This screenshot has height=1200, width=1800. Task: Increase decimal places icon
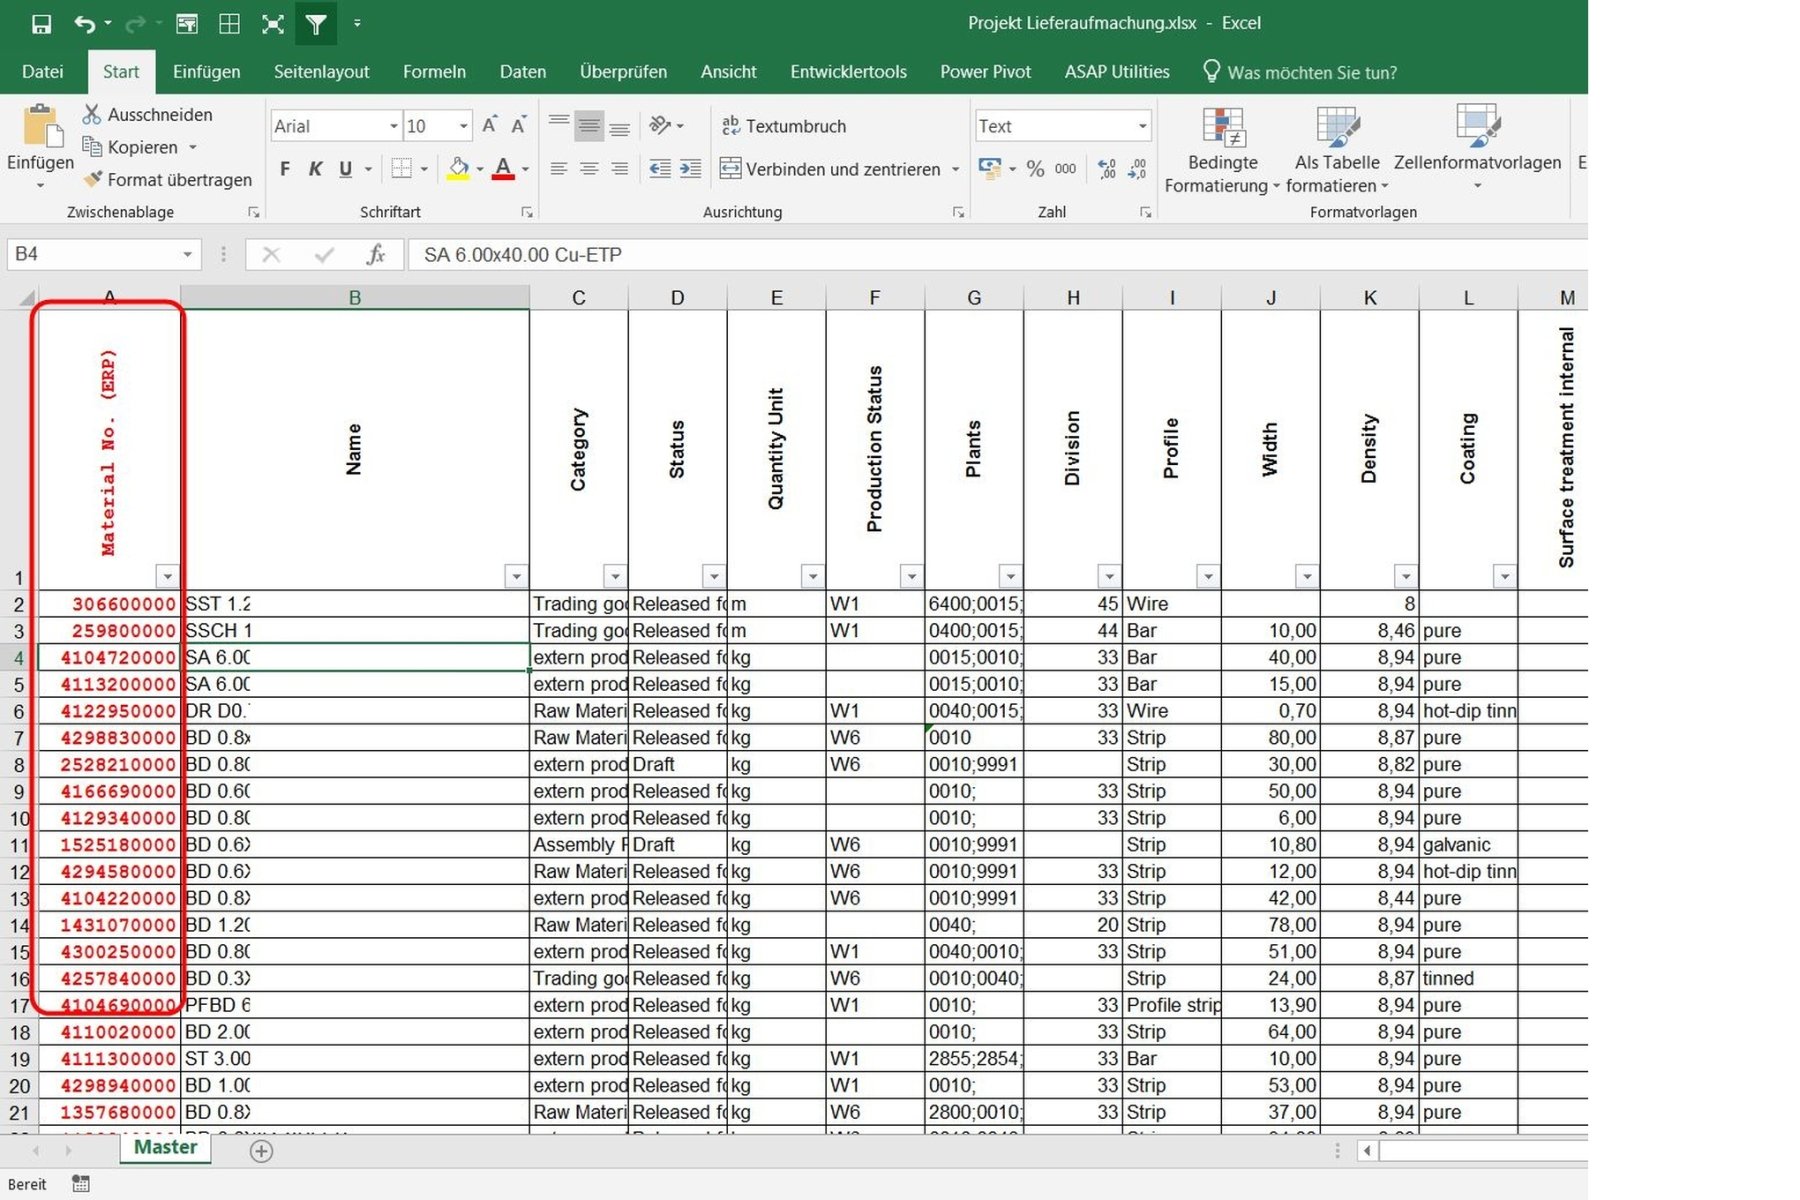1107,169
